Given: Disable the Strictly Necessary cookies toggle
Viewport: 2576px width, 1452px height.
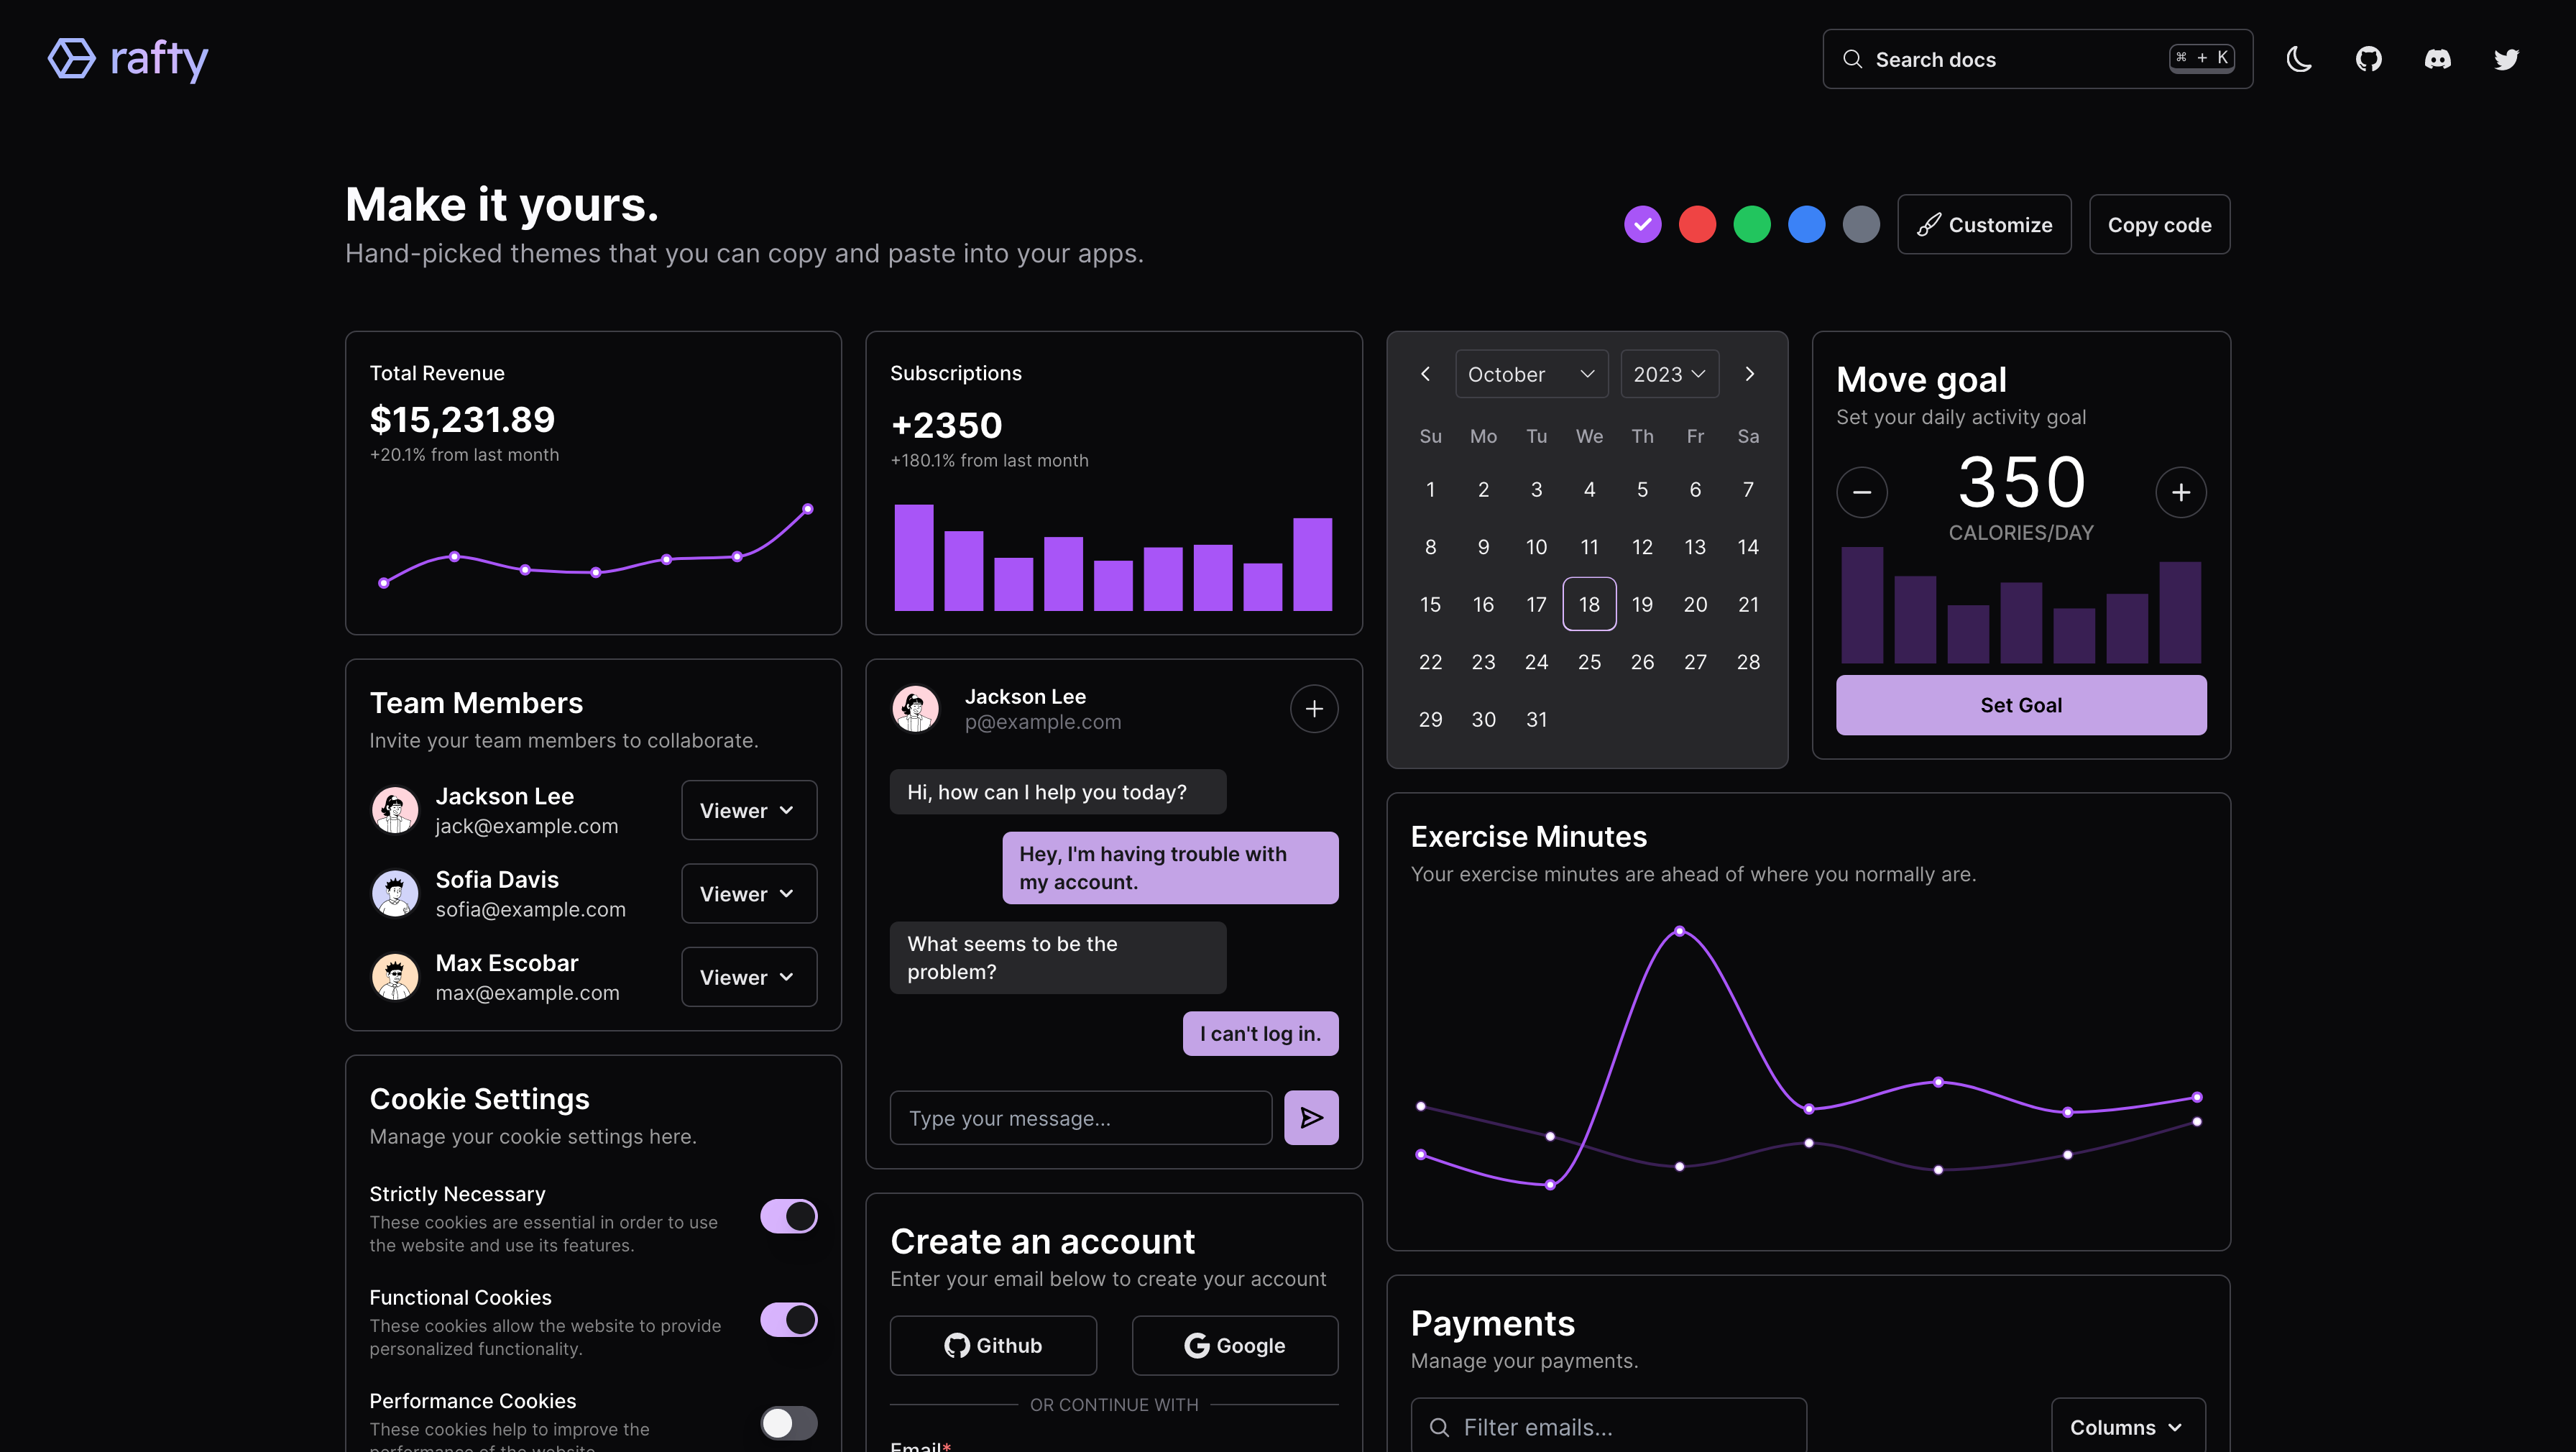Looking at the screenshot, I should tap(789, 1216).
